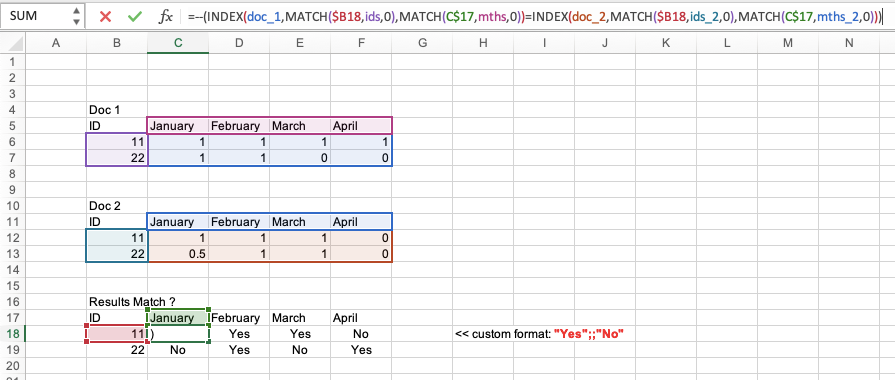The width and height of the screenshot is (895, 380).
Task: Click Doc 2 April value 0 for ID 11
Action: tap(361, 238)
